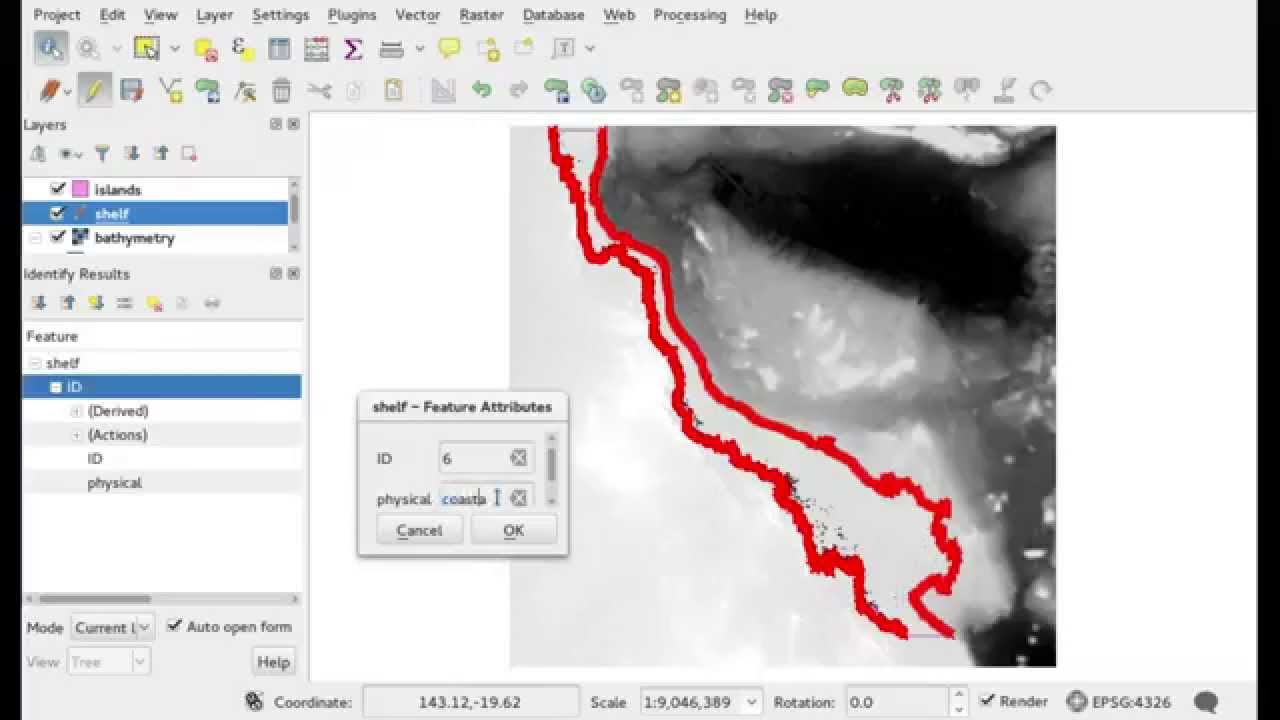Click the Text Annotation tool
Screen dimensions: 1280x720
[564, 48]
